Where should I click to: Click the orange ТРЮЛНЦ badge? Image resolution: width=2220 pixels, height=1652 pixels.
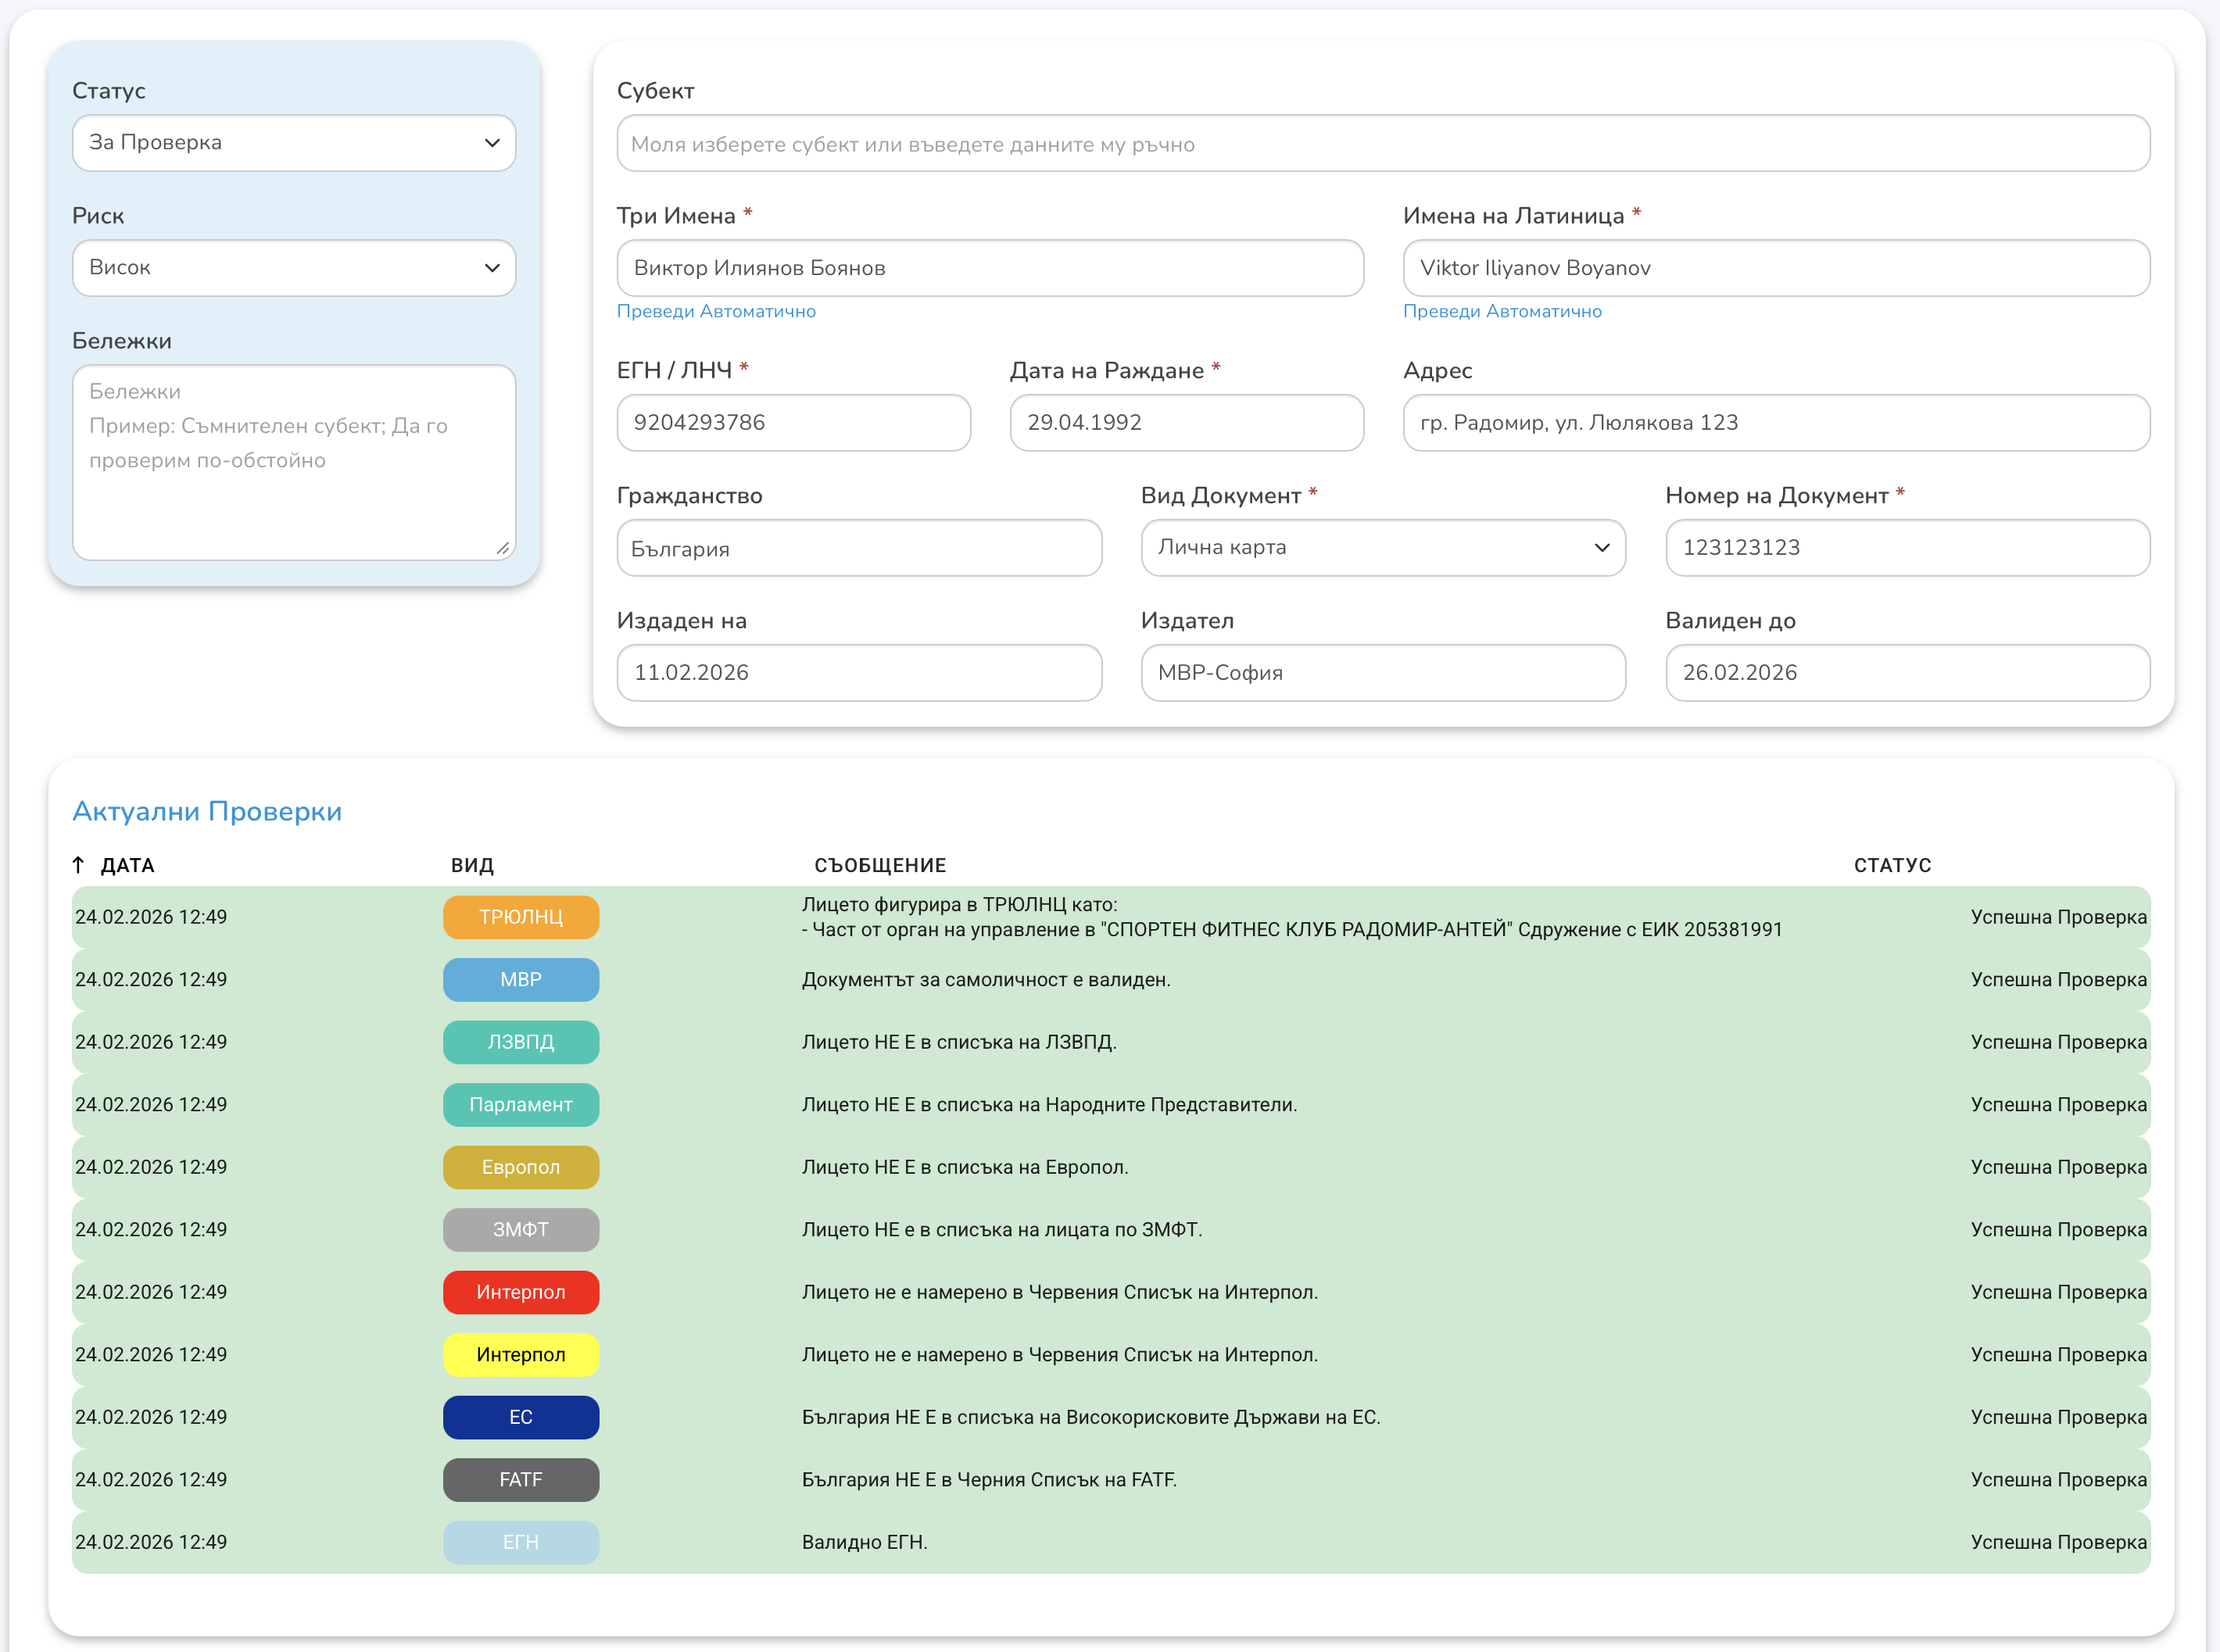520,917
